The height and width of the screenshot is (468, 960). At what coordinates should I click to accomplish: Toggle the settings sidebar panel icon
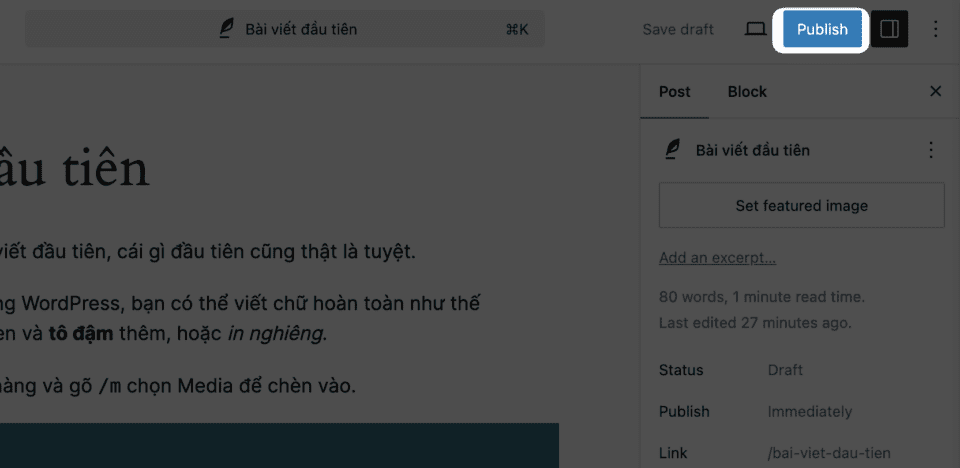[x=889, y=29]
